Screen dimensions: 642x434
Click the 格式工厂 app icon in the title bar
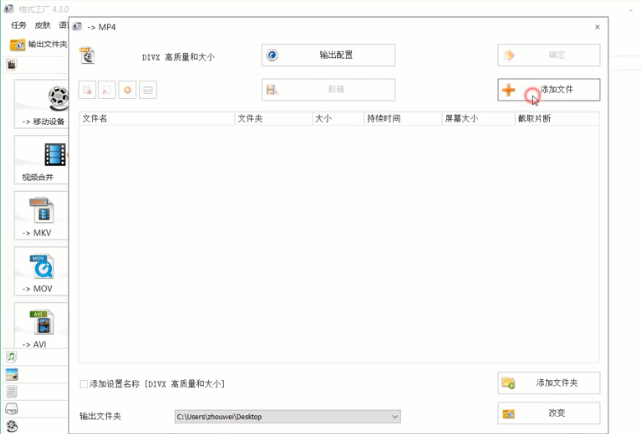(9, 9)
